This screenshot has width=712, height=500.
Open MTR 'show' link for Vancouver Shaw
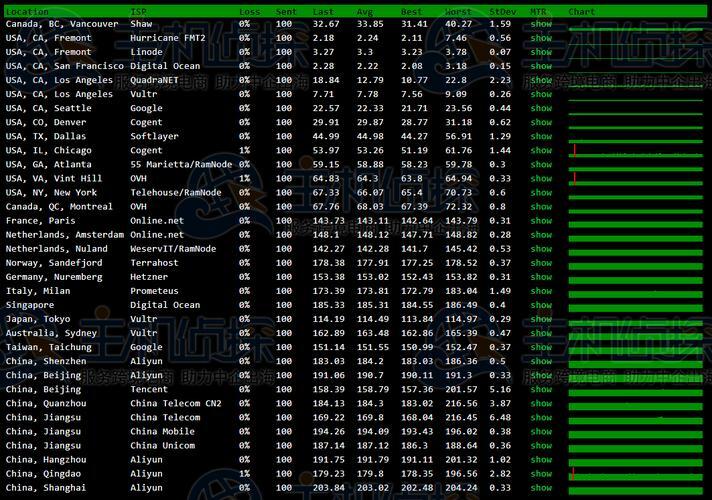541,24
